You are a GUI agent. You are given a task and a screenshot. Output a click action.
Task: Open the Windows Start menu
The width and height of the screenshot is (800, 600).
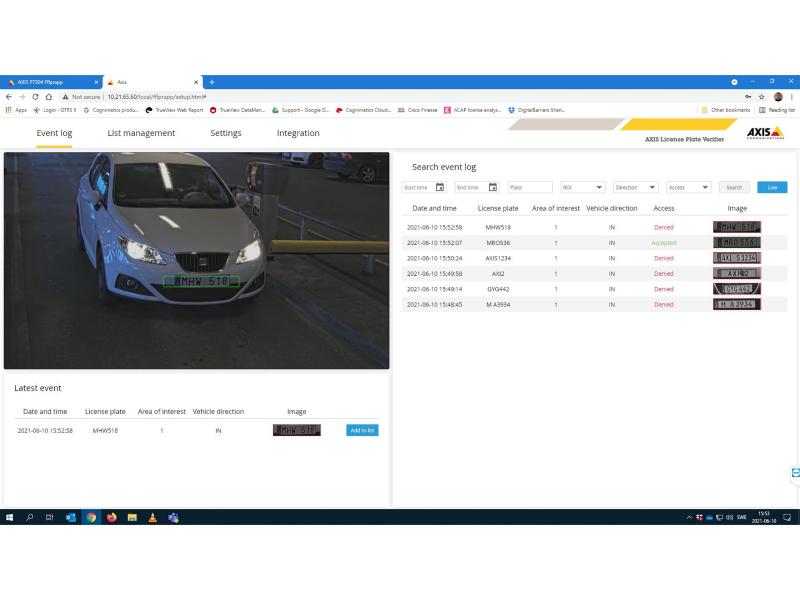click(x=9, y=518)
